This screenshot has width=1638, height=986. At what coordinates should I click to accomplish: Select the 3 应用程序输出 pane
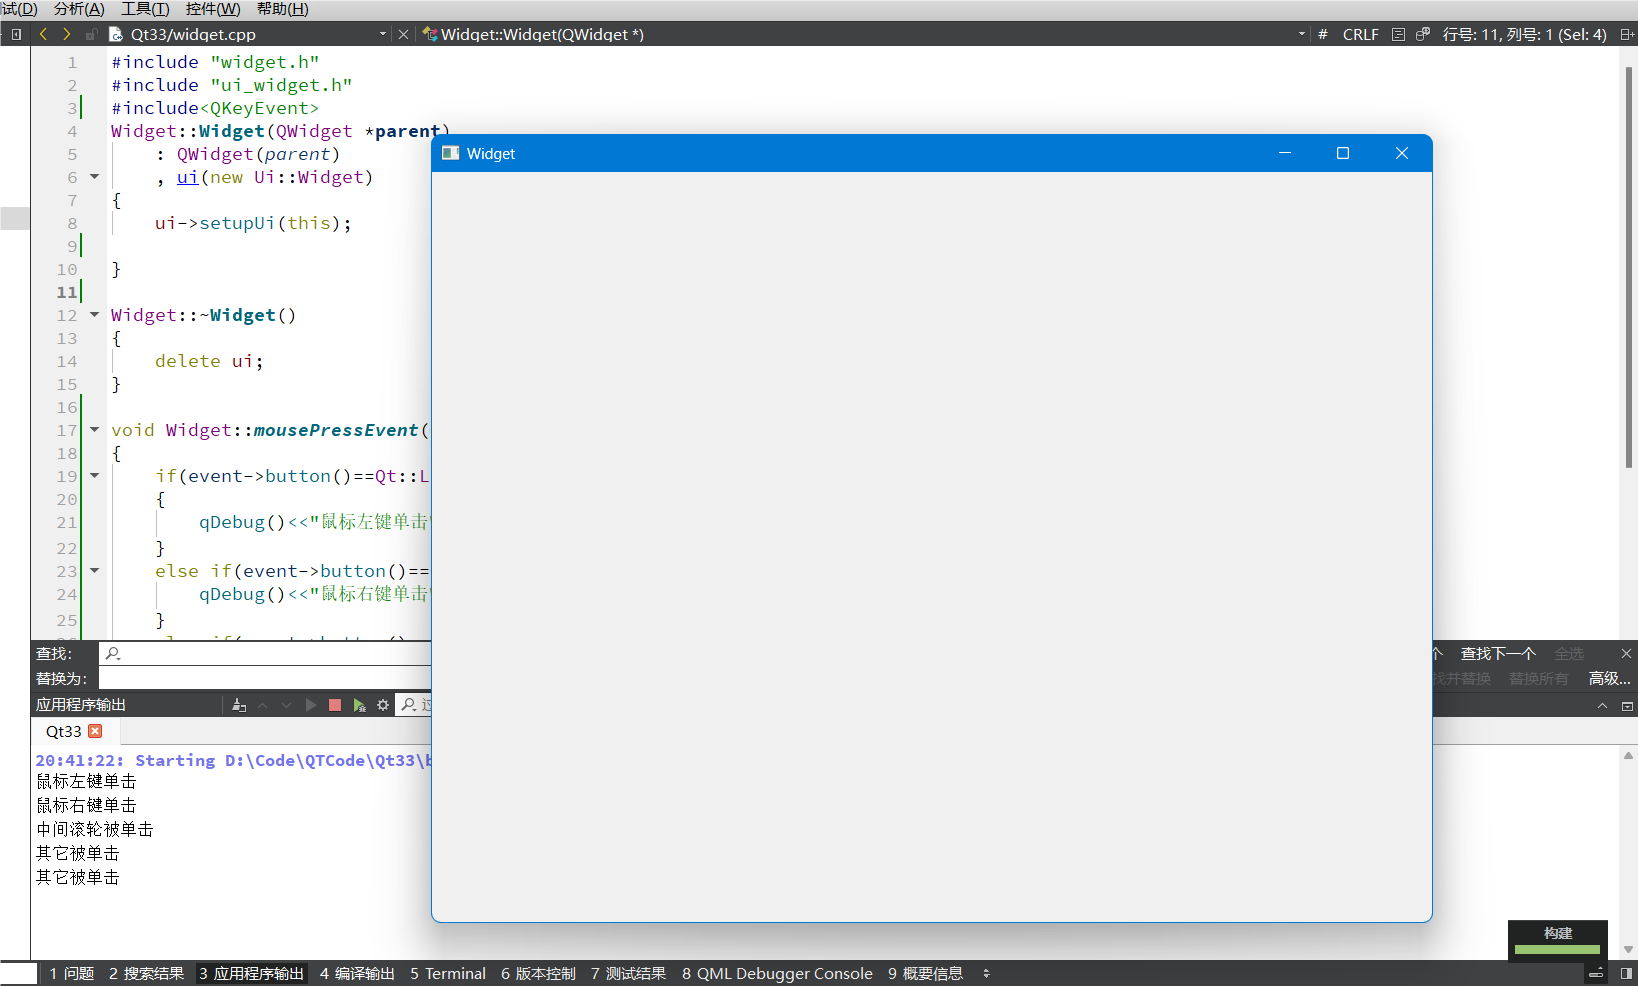251,973
